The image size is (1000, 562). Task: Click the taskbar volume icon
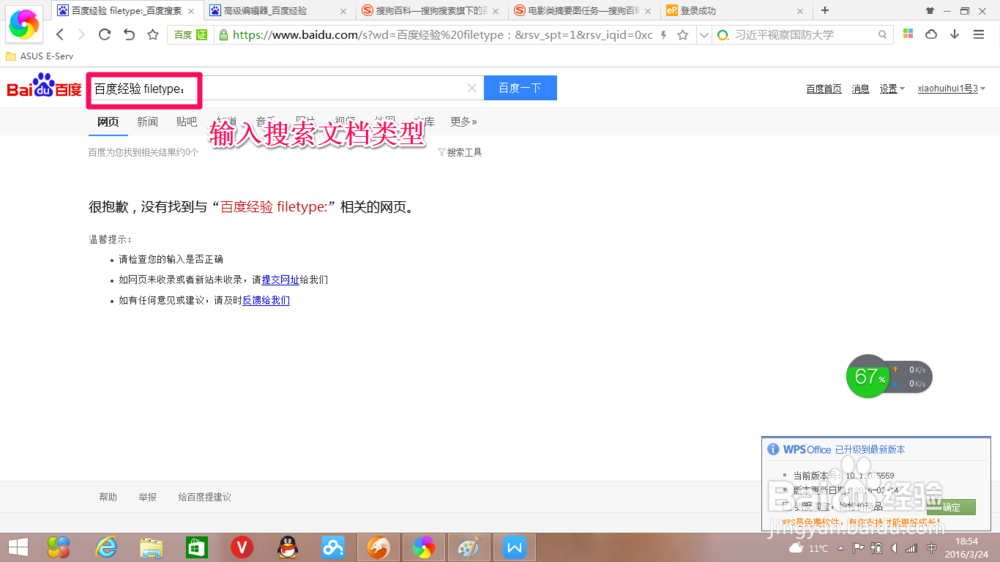point(894,548)
